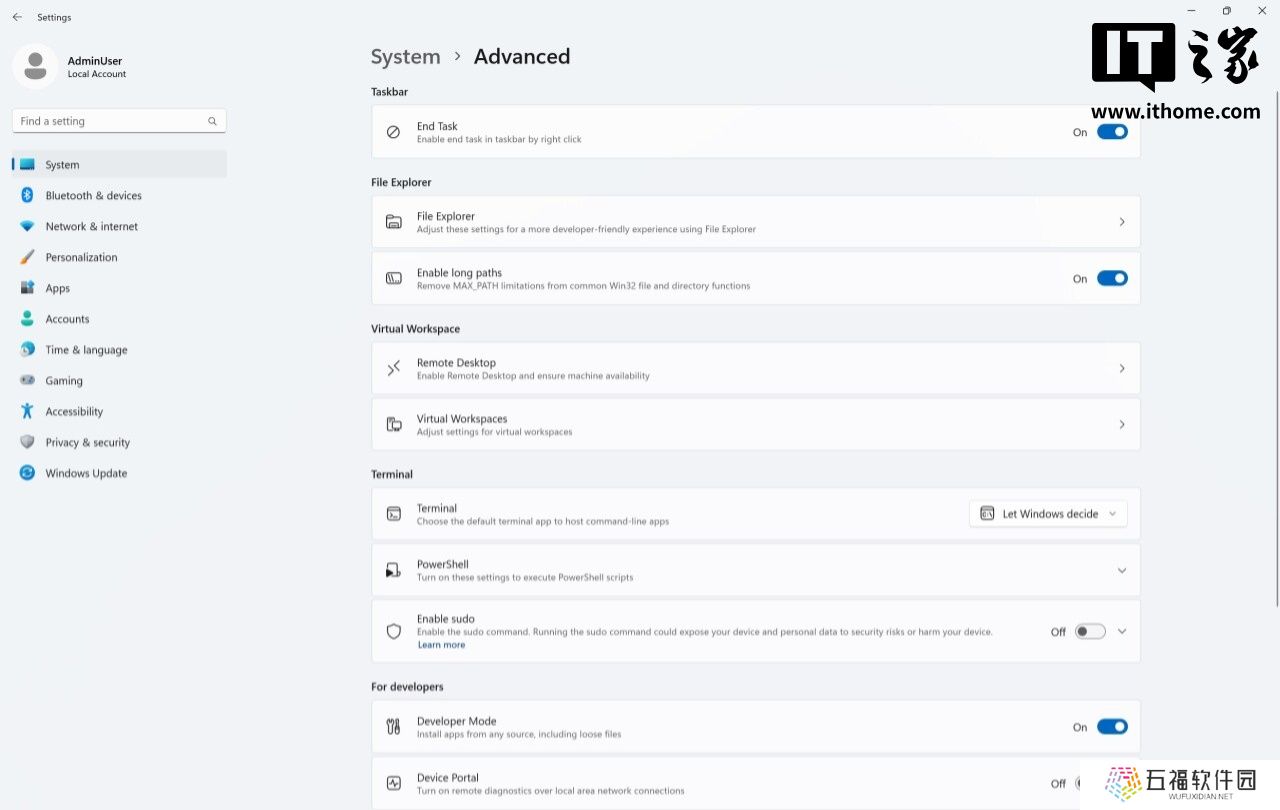Navigate to Time & language
Image resolution: width=1280 pixels, height=810 pixels.
(119, 350)
